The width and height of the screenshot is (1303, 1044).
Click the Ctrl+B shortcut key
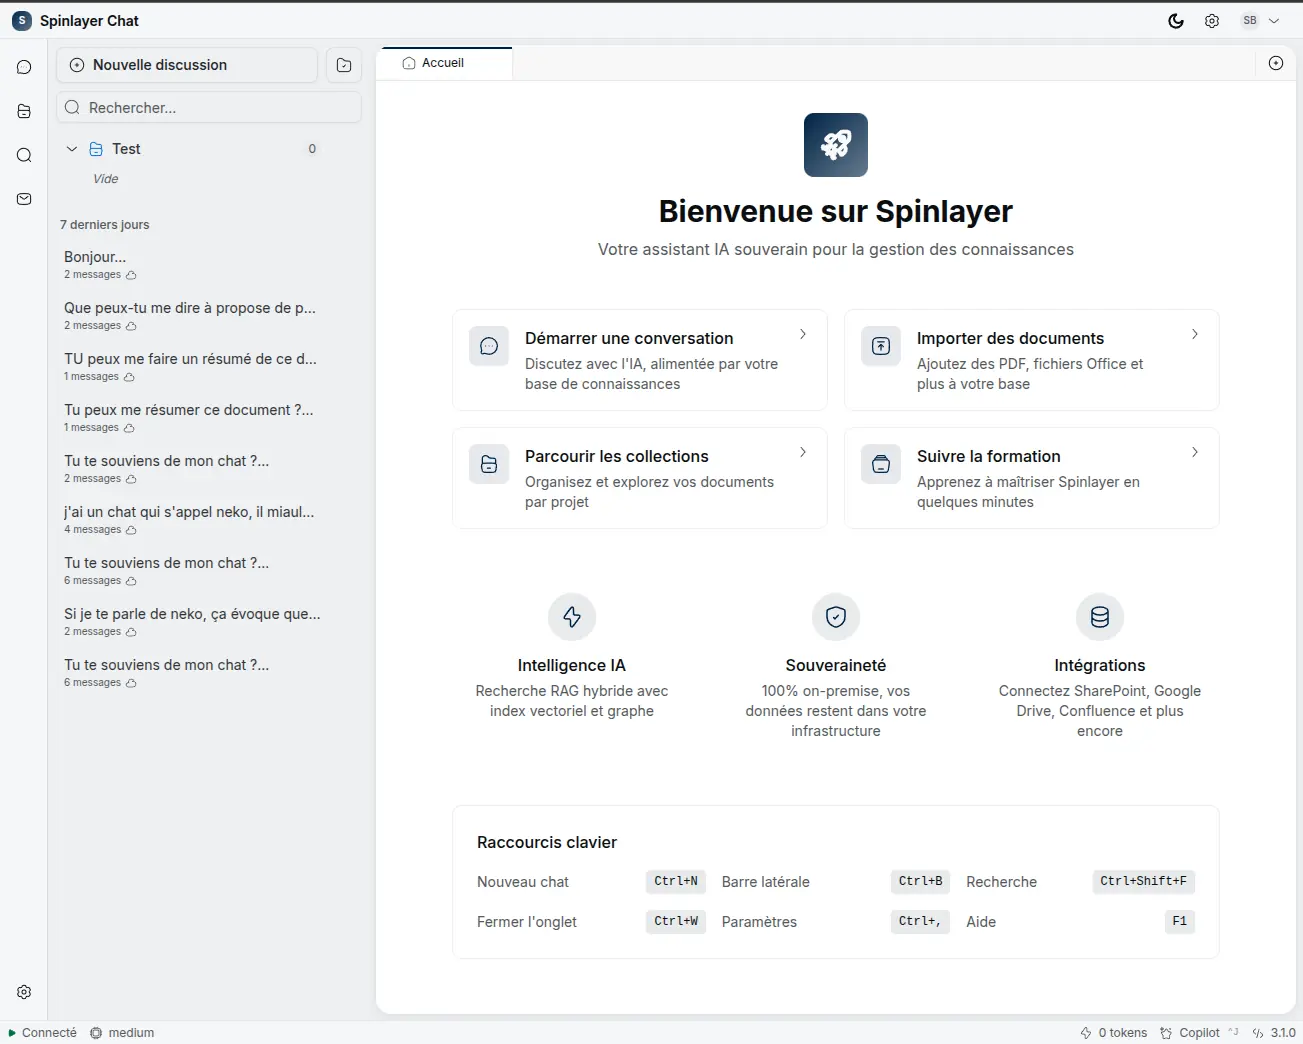(920, 881)
